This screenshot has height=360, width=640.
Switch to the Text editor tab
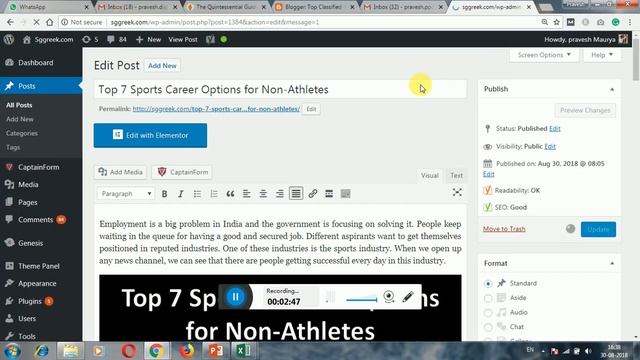(x=456, y=176)
